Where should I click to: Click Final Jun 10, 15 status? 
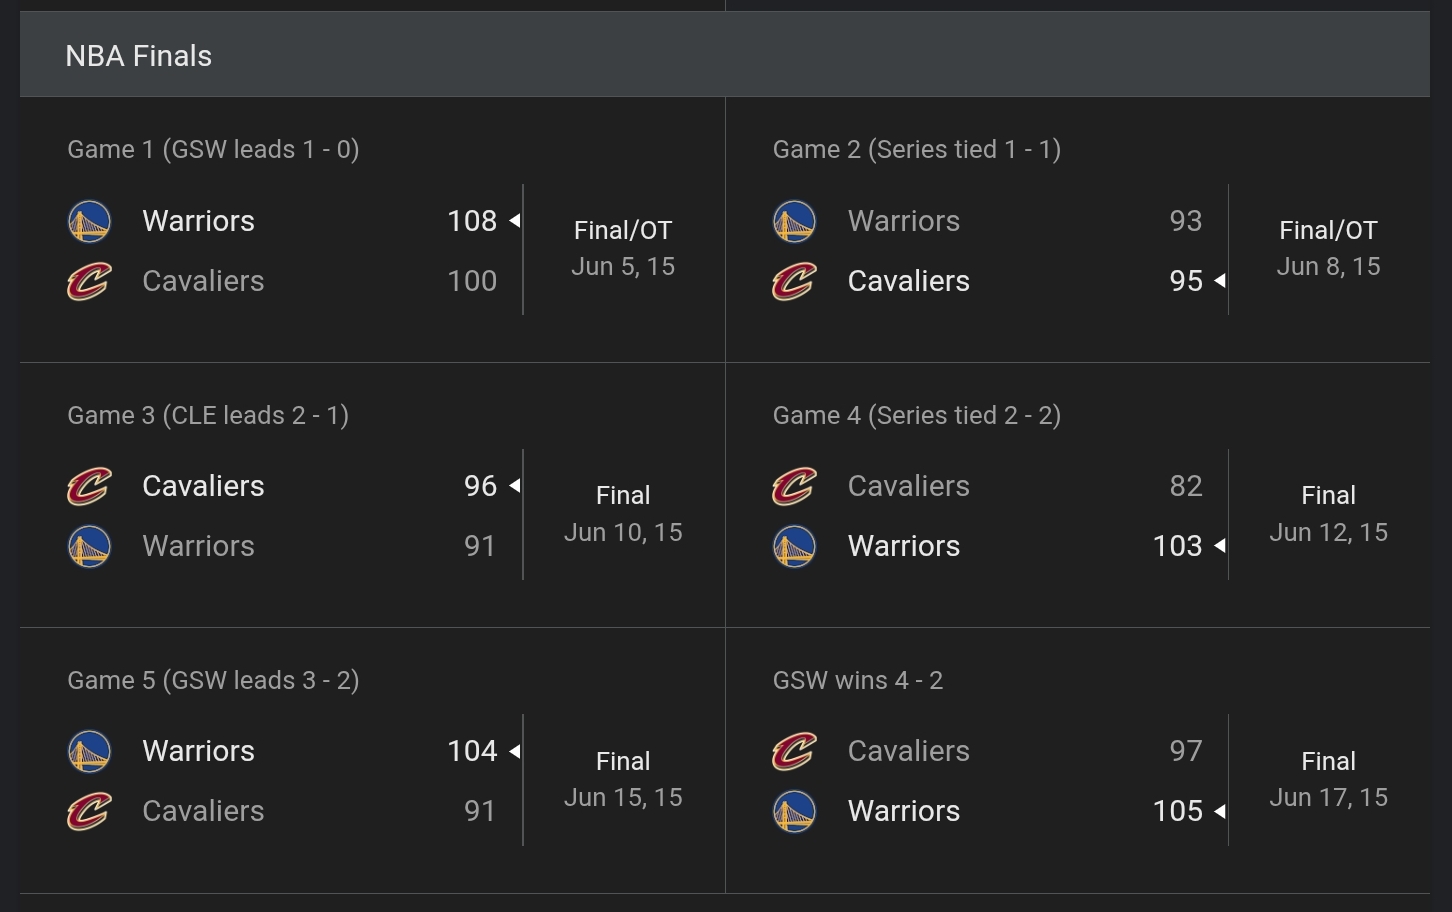(x=623, y=514)
